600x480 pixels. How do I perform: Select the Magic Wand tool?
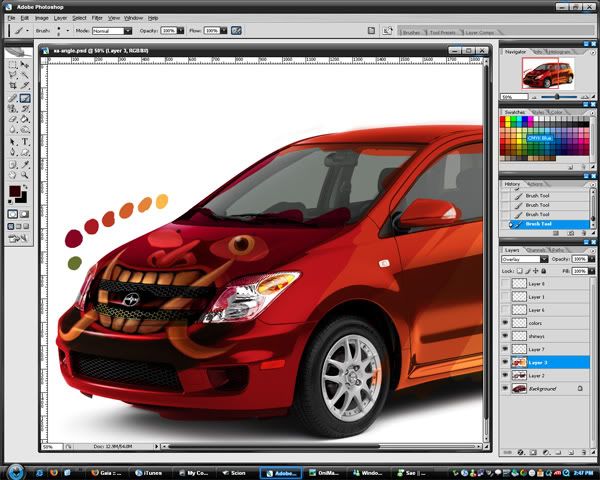[x=25, y=75]
